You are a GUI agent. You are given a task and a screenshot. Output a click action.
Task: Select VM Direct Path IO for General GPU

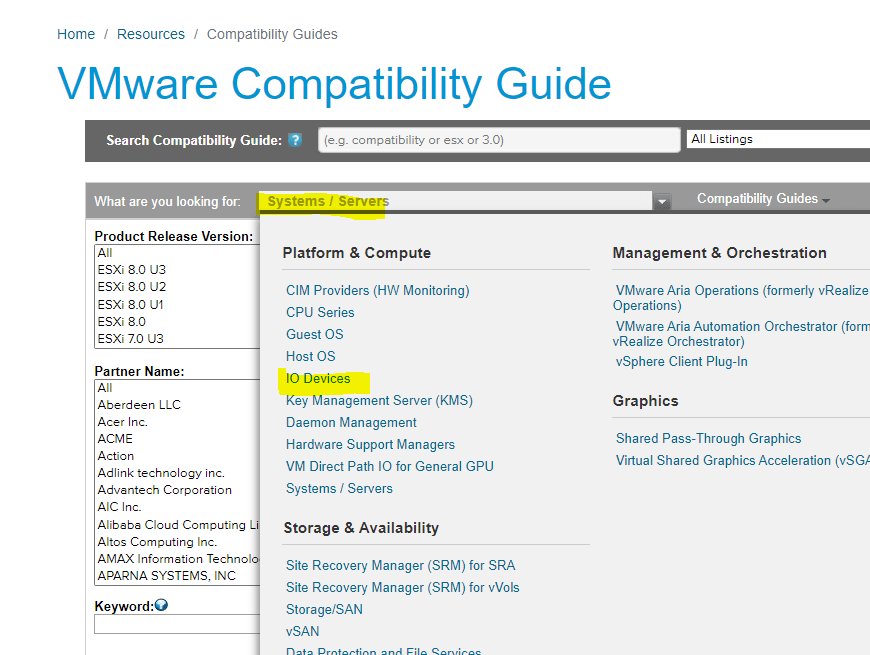[x=390, y=466]
